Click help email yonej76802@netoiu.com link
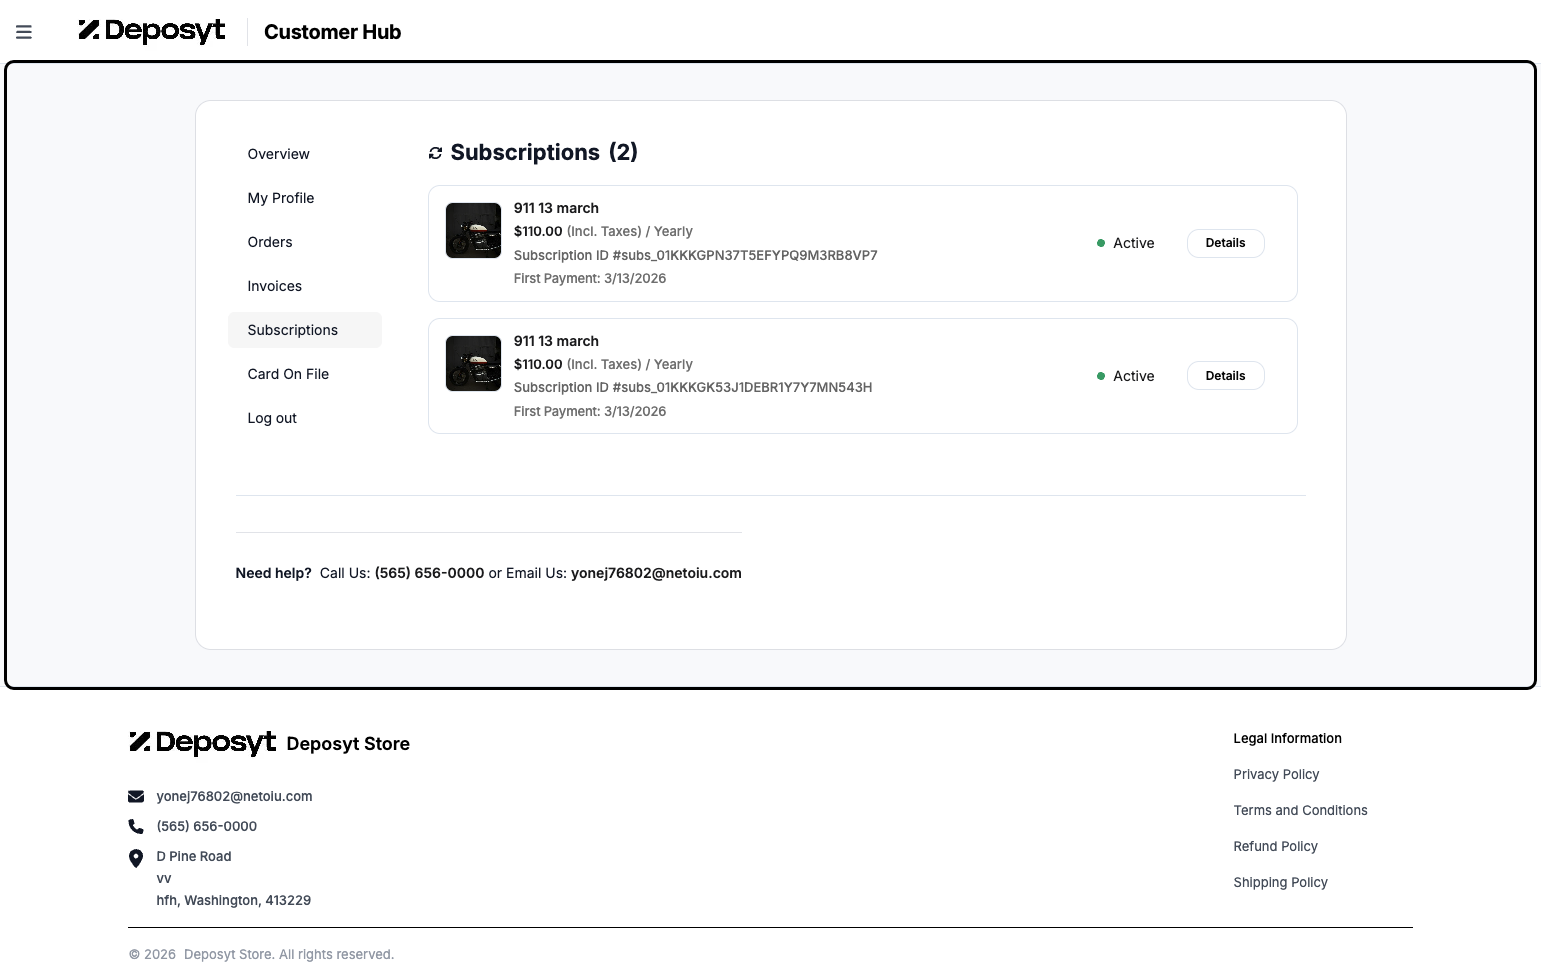Viewport: 1541px width, 963px height. pos(656,573)
